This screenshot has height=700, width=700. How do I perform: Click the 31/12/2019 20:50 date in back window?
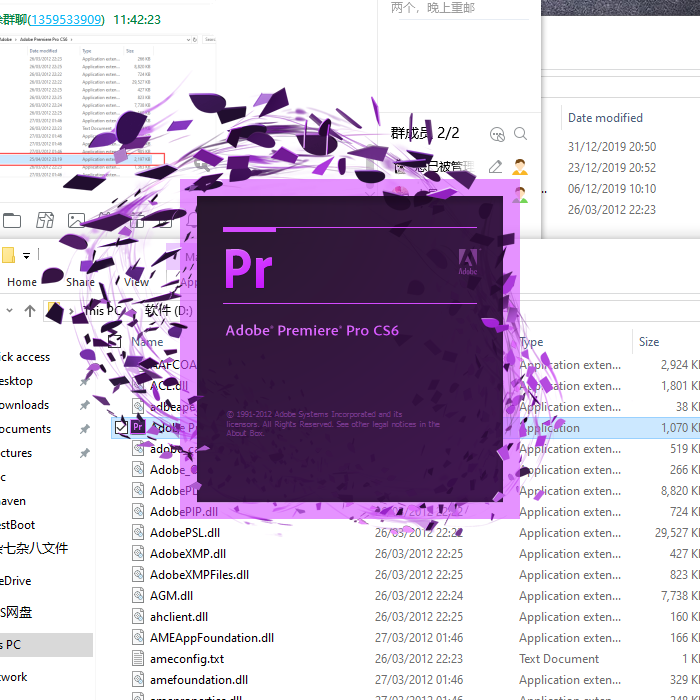pos(612,147)
